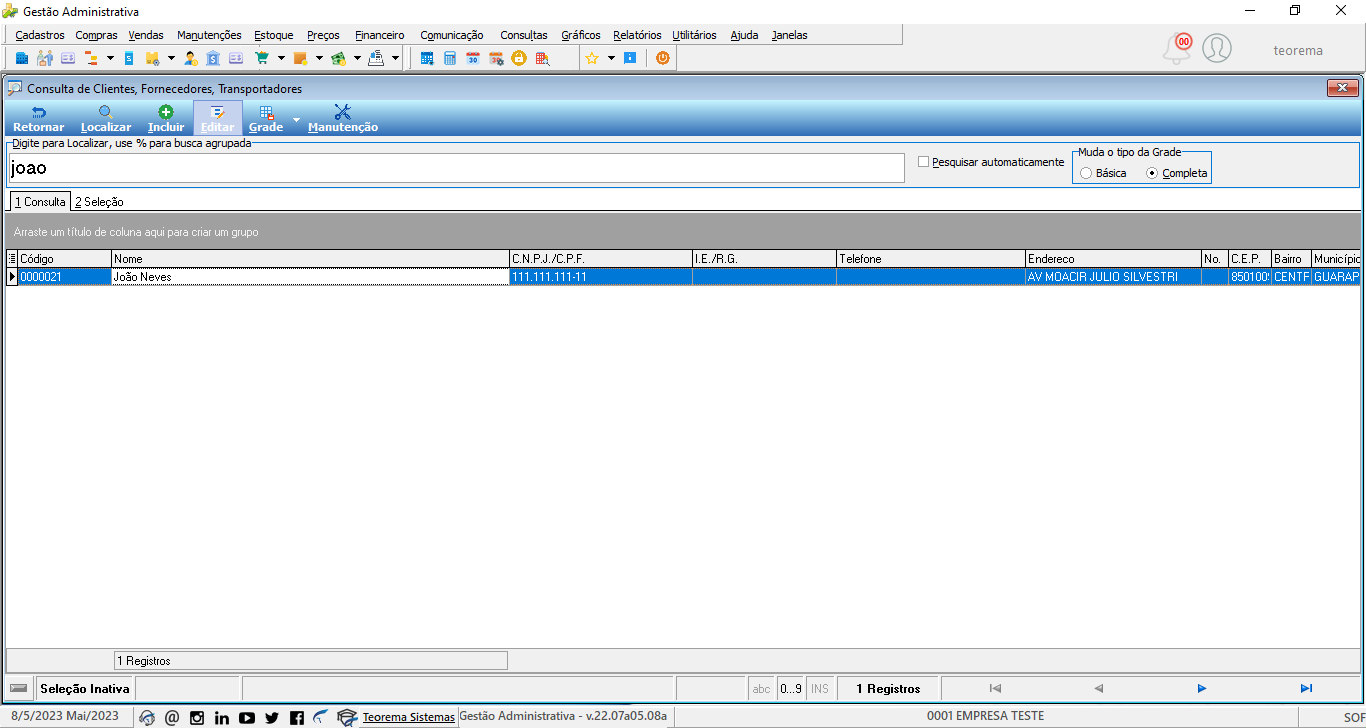This screenshot has height=728, width=1366.
Task: Click the Telefone column header
Action: [931, 259]
